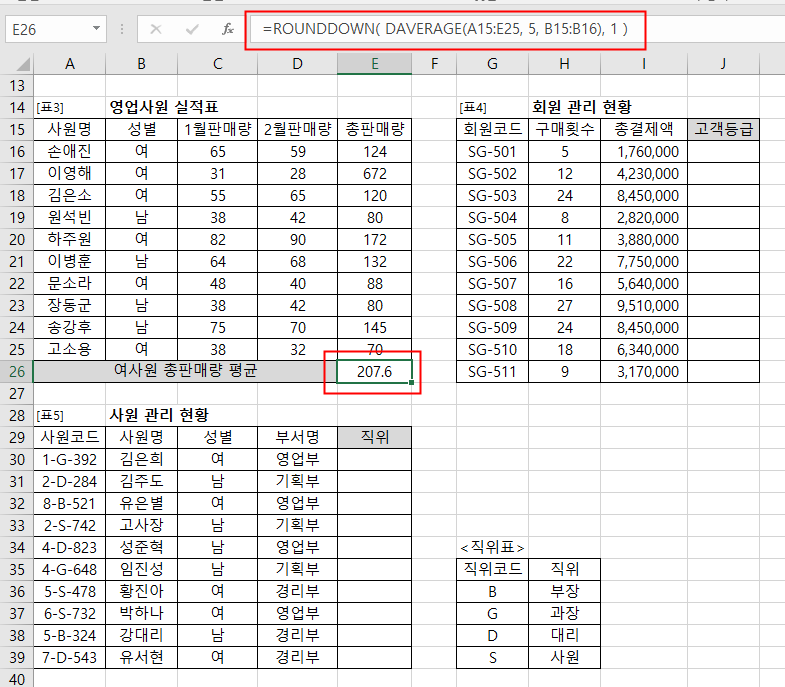The width and height of the screenshot is (785, 687).
Task: Click the <직위표> label cell
Action: [493, 547]
